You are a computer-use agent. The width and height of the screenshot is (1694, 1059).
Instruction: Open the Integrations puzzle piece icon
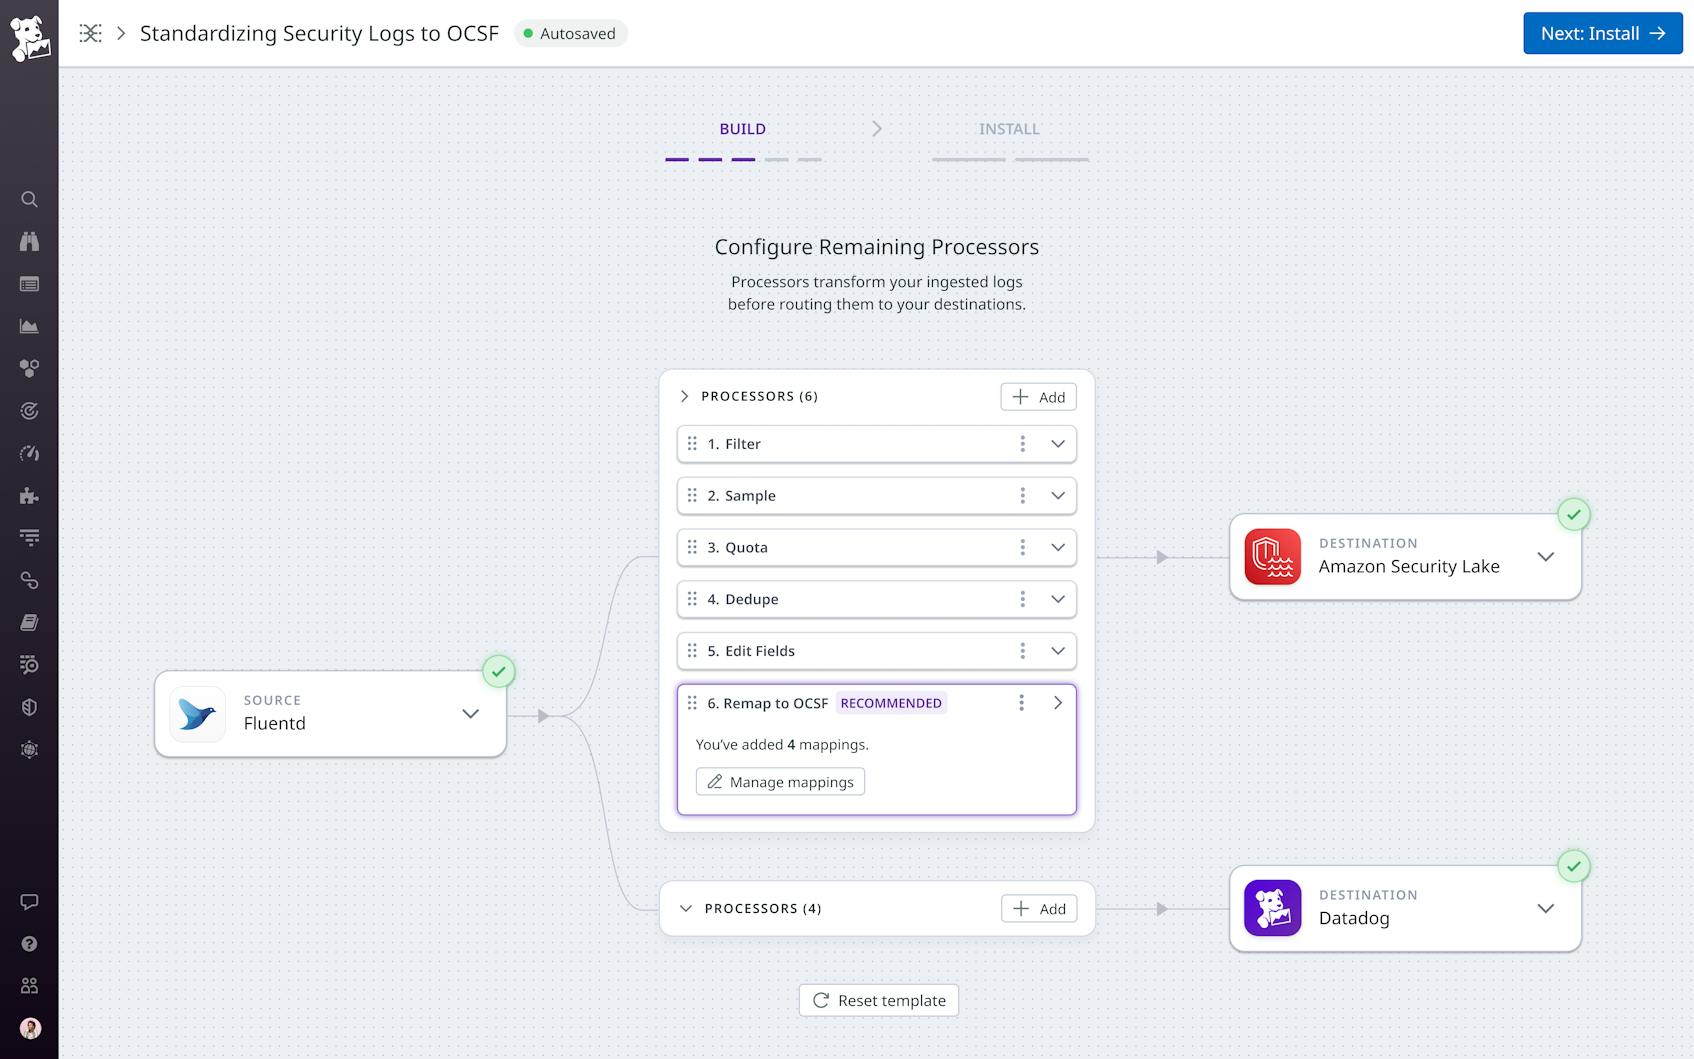coord(29,495)
